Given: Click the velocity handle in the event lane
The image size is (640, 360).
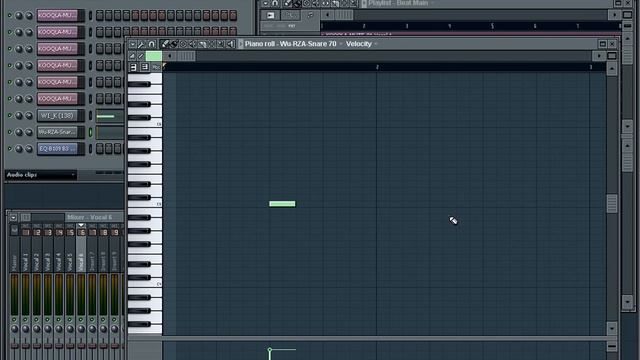Looking at the screenshot, I should [x=269, y=350].
